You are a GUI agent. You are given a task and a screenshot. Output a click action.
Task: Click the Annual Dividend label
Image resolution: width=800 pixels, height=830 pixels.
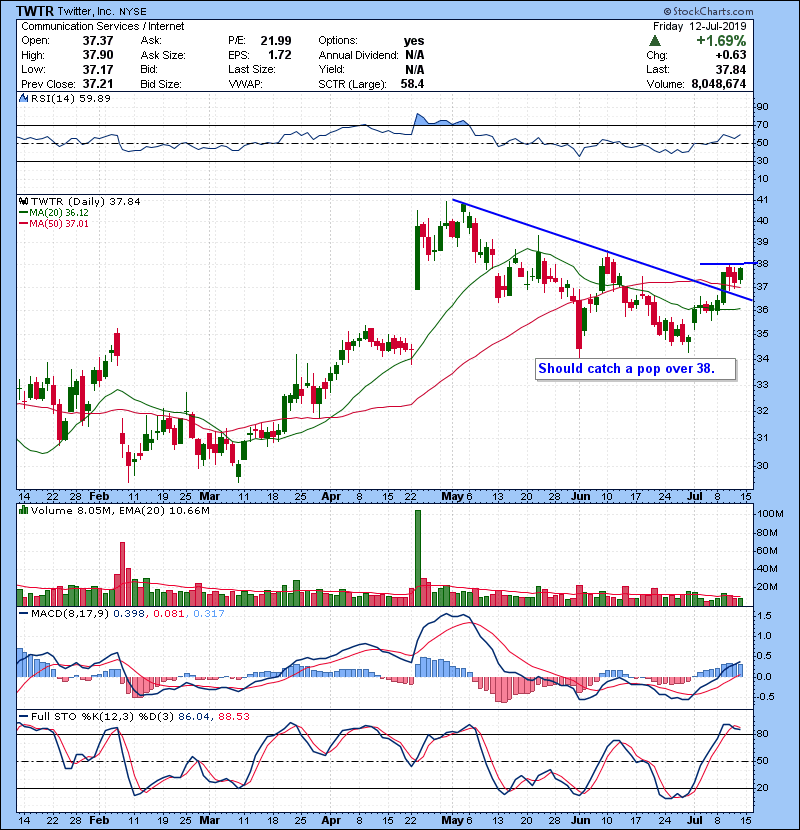point(358,55)
